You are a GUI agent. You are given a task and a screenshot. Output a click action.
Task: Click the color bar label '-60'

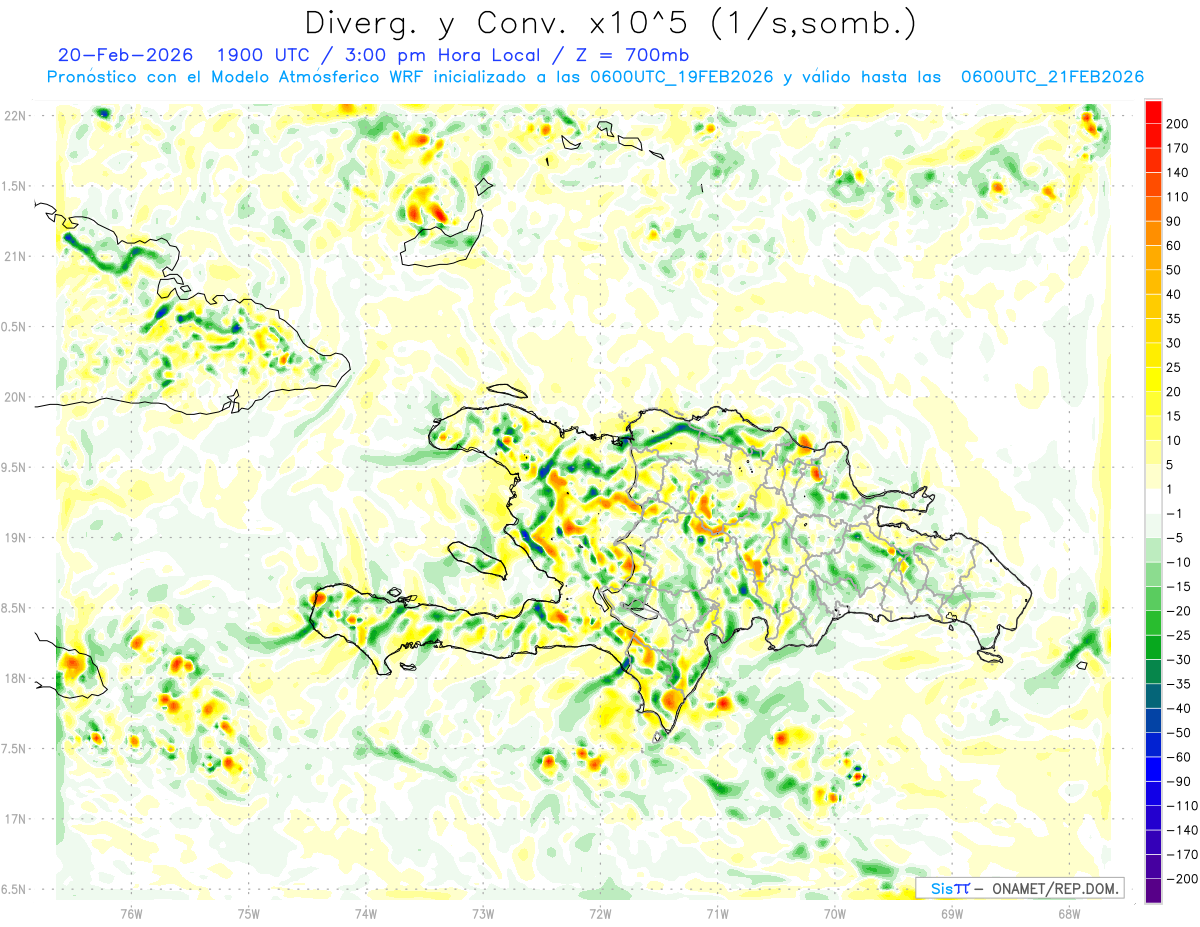pos(1179,757)
